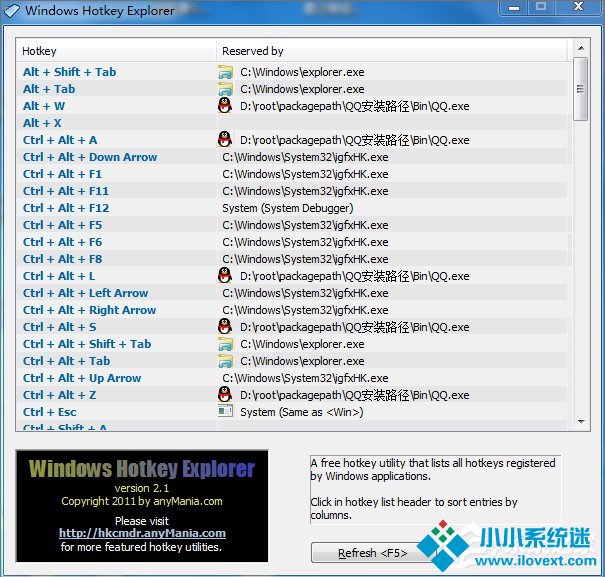Click System (Same as <Win>) entry
This screenshot has height=577, width=605.
click(x=302, y=412)
